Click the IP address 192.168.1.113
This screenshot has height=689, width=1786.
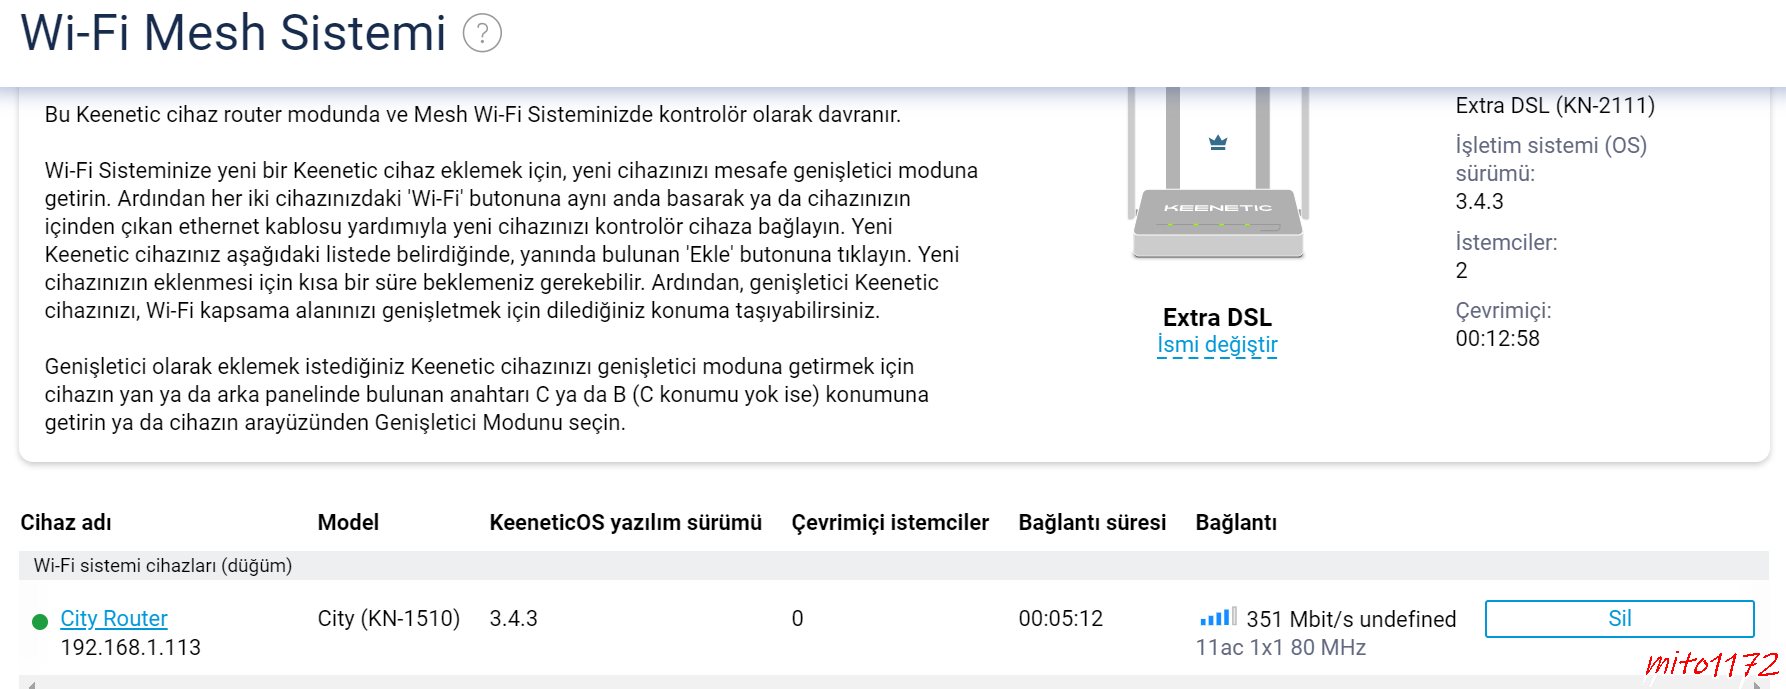tap(131, 647)
